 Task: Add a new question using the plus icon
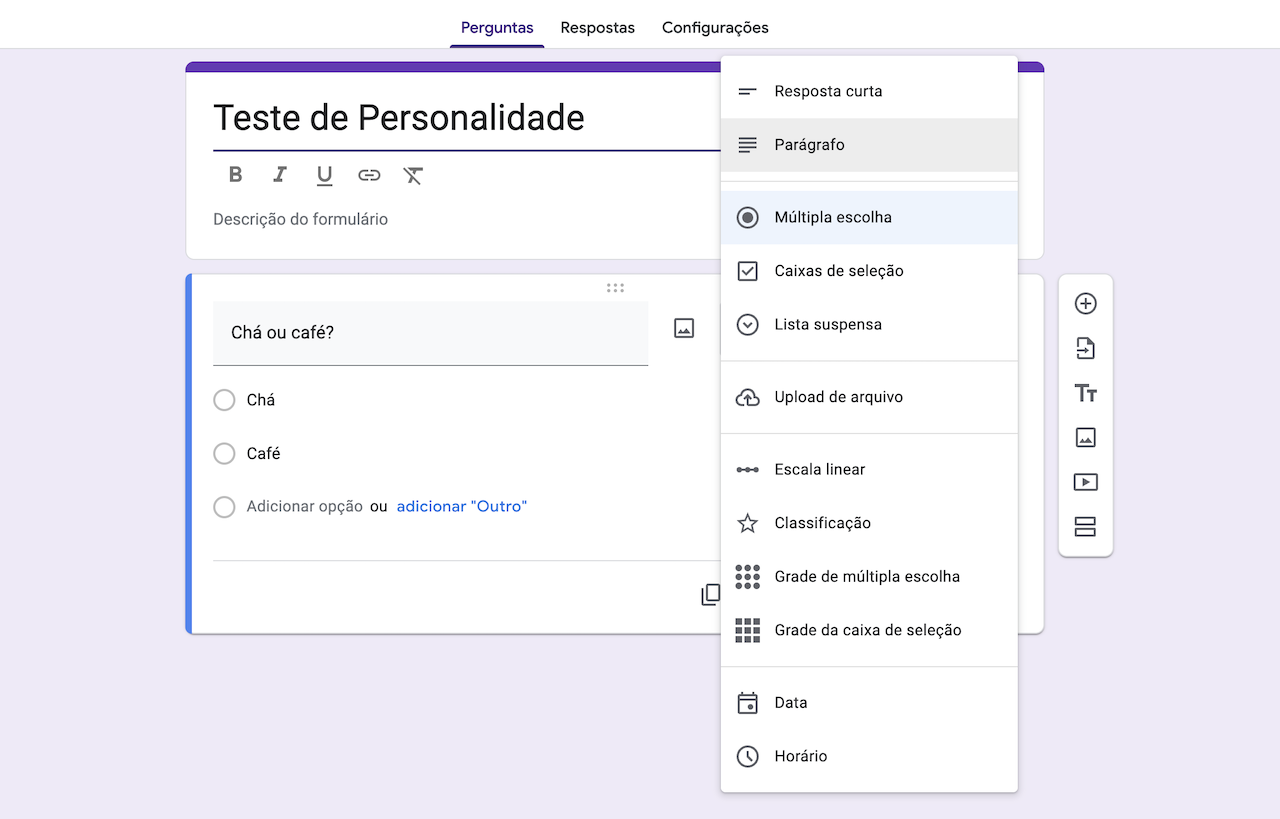point(1085,302)
